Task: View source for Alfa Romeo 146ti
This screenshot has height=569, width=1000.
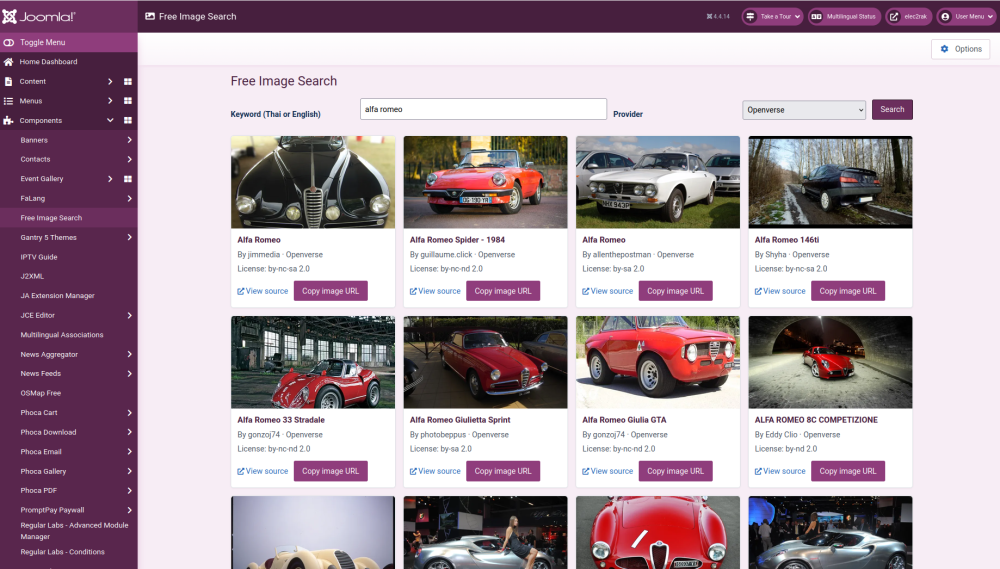Action: click(x=780, y=291)
